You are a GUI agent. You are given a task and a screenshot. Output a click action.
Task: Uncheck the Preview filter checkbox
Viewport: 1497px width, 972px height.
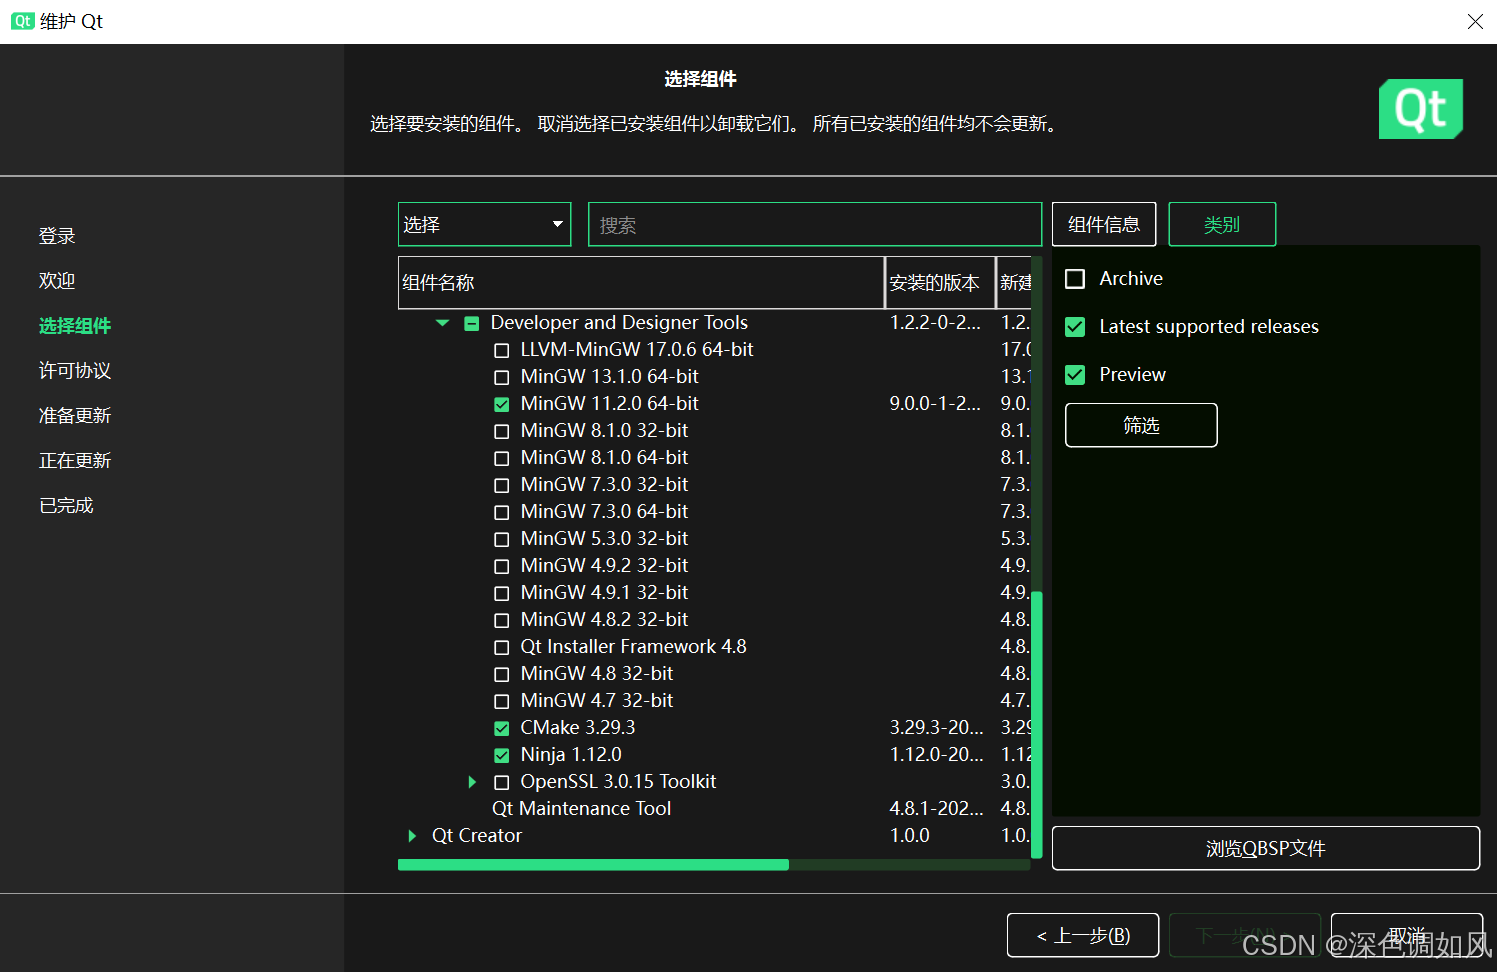tap(1075, 375)
